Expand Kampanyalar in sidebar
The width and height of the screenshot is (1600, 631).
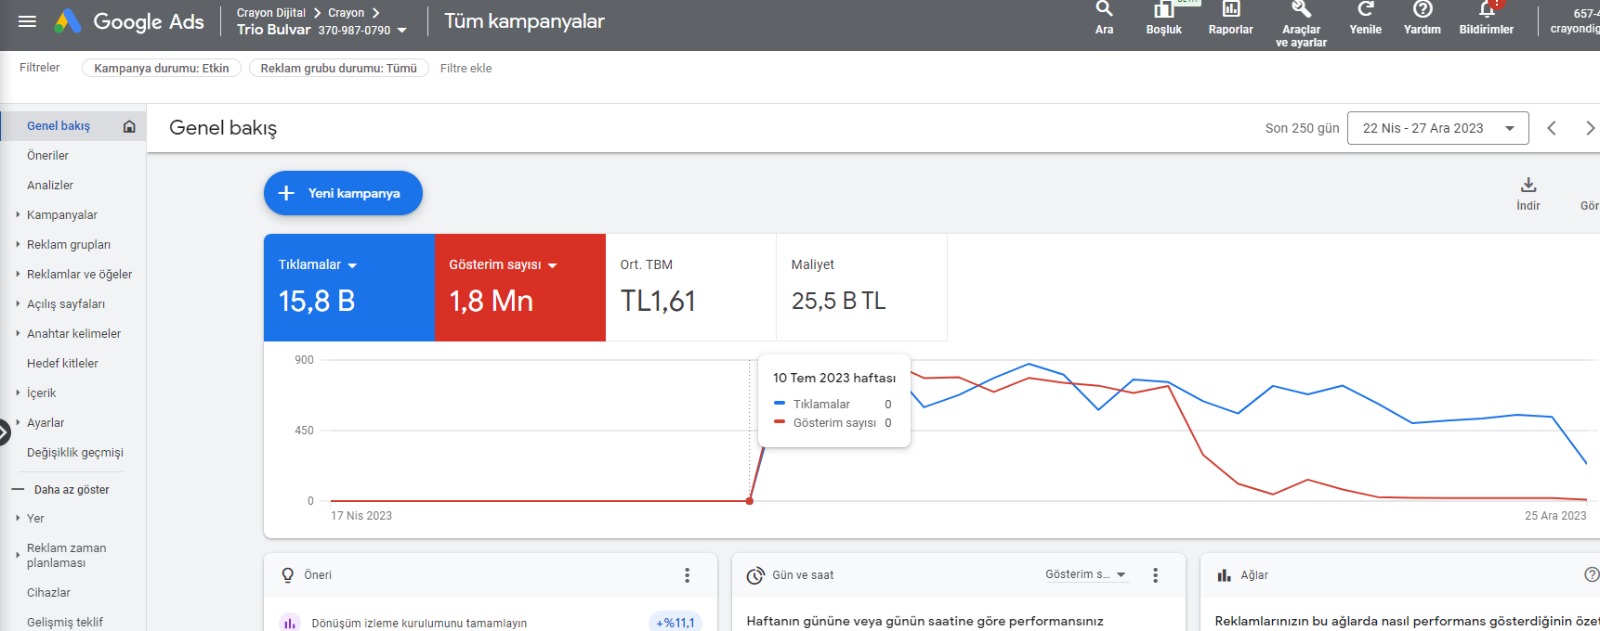pos(18,215)
